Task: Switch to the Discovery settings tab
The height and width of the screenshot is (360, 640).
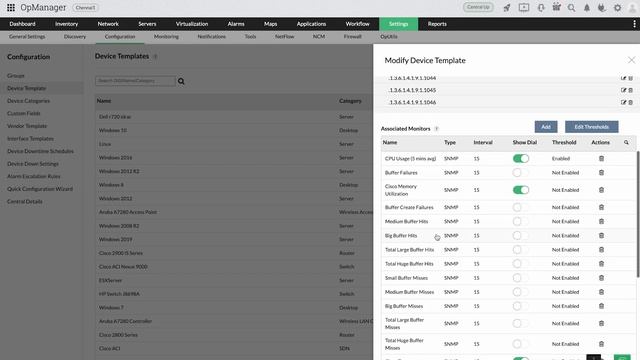Action: pyautogui.click(x=75, y=37)
